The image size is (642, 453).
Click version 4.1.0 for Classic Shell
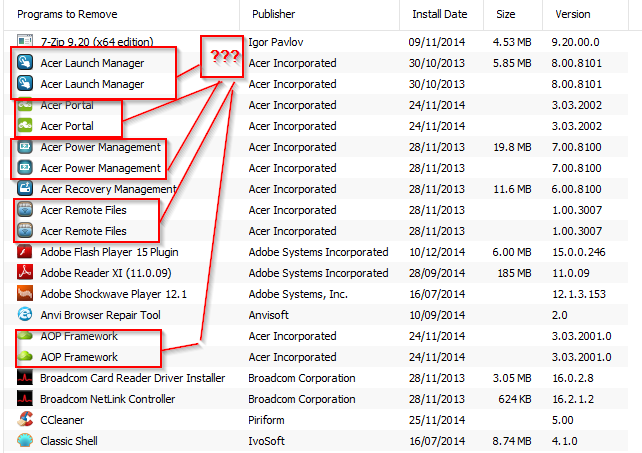tap(565, 441)
